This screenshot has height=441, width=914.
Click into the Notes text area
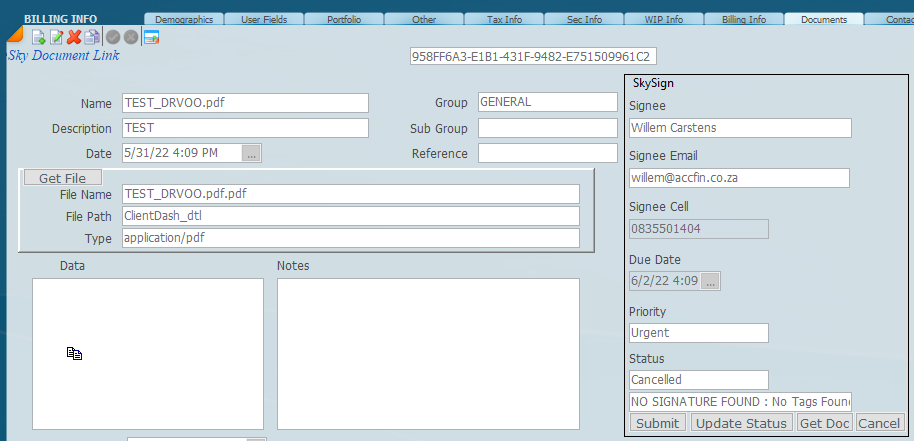coord(428,353)
